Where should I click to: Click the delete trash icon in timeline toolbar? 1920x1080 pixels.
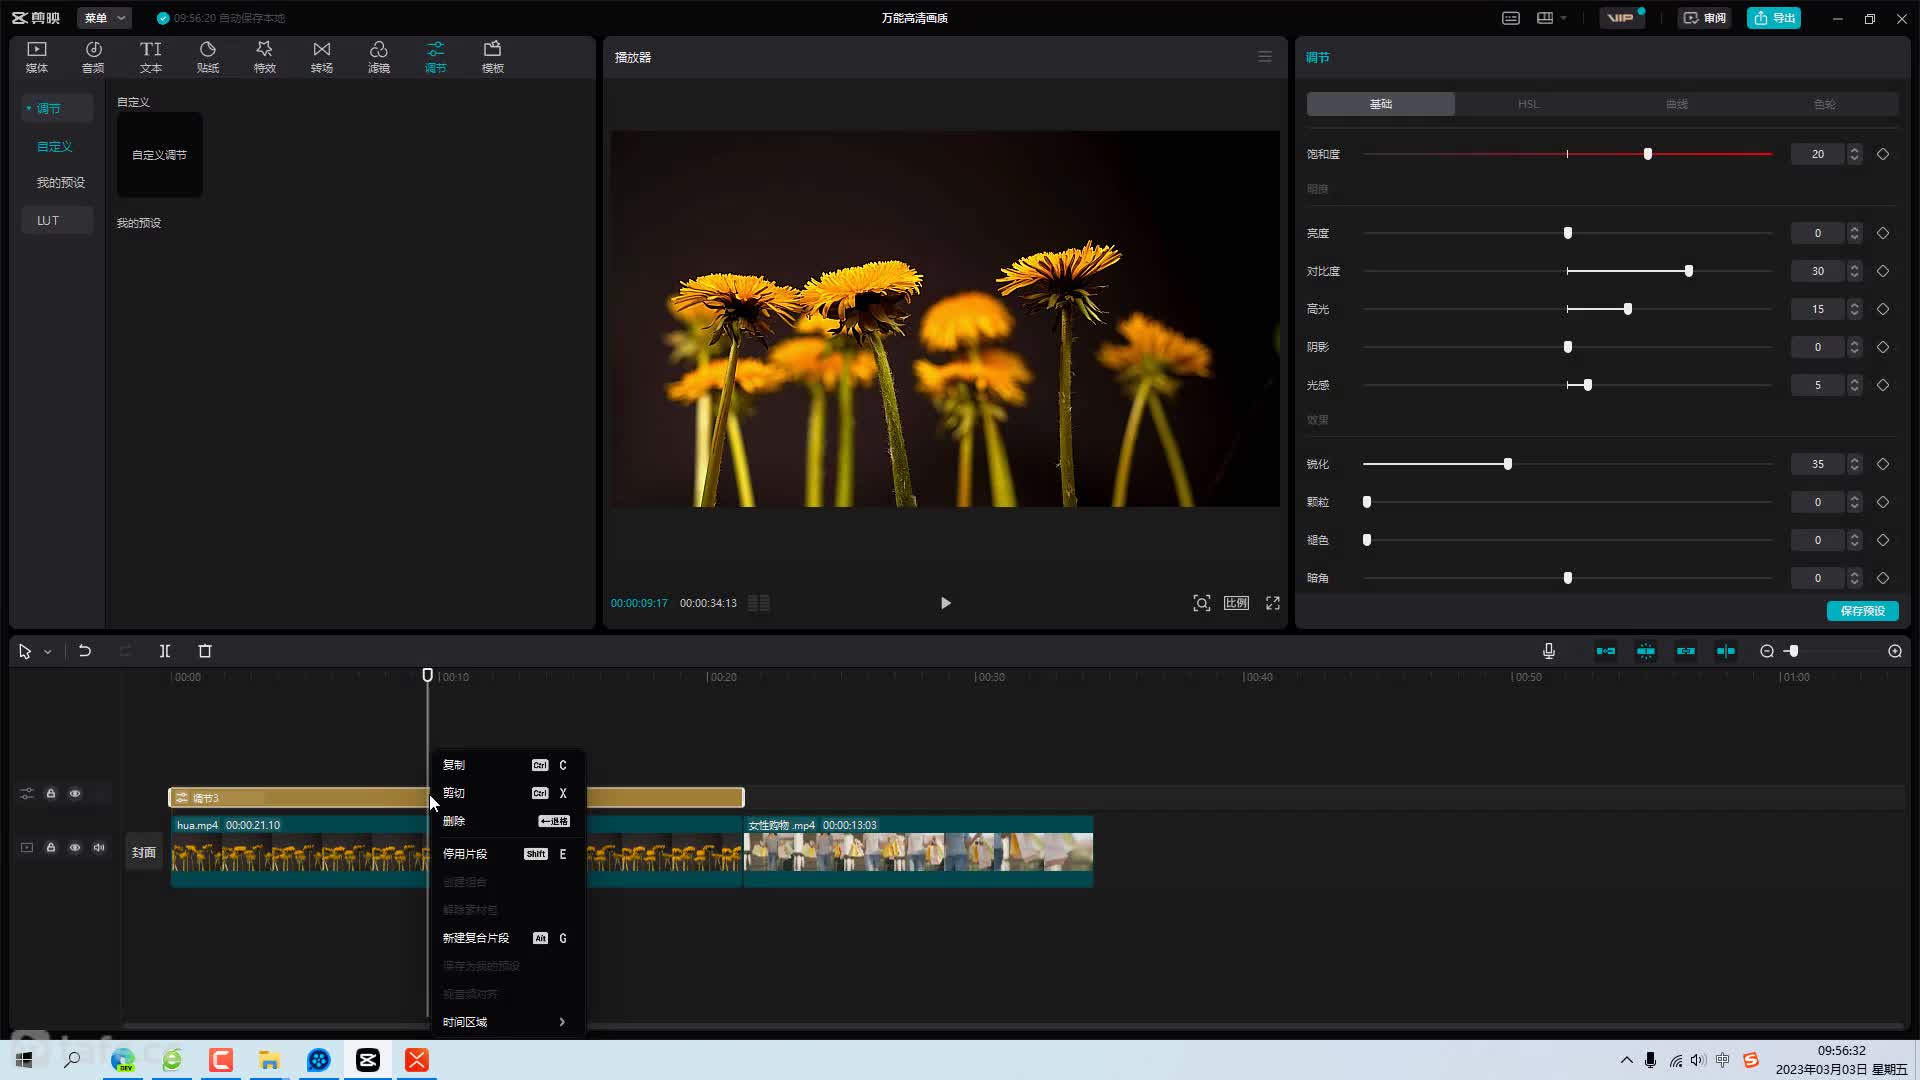coord(205,651)
